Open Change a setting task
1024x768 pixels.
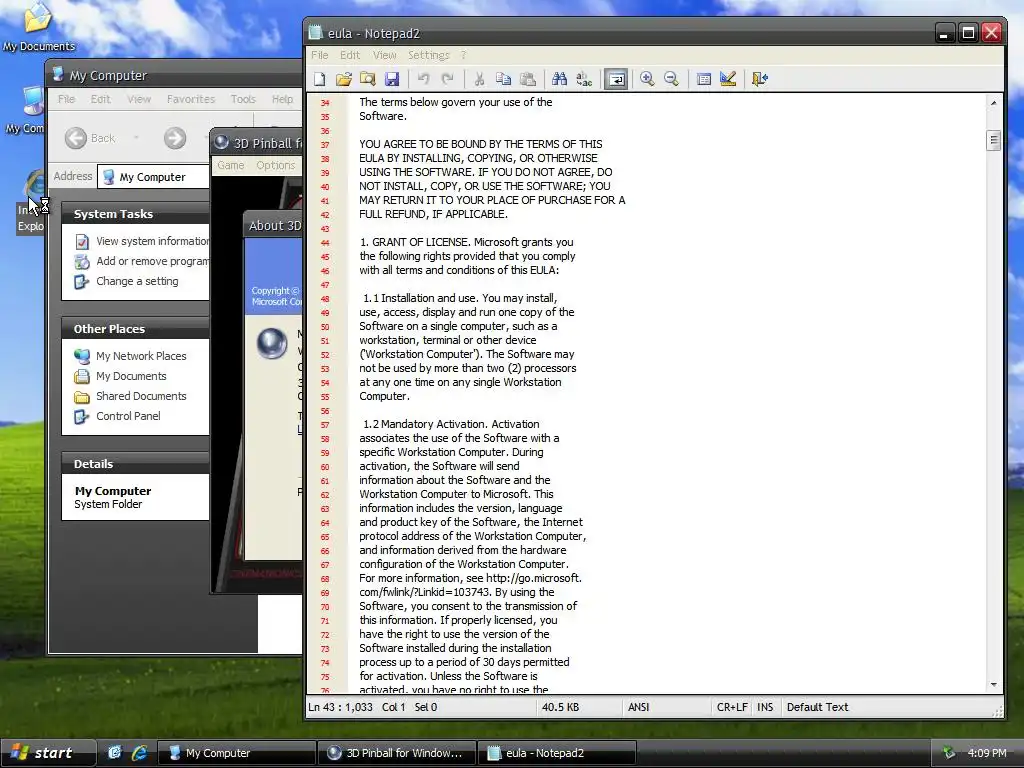click(127, 281)
